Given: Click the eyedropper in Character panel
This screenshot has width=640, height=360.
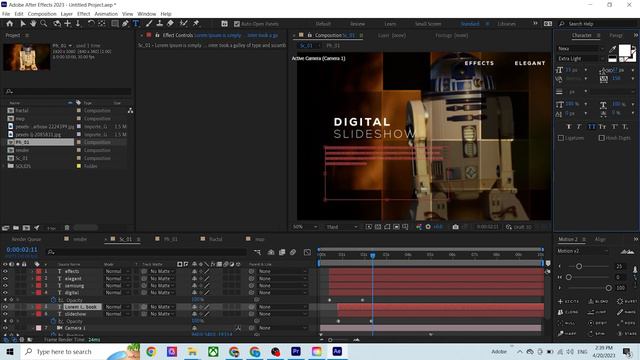Looking at the screenshot, I should (x=612, y=49).
